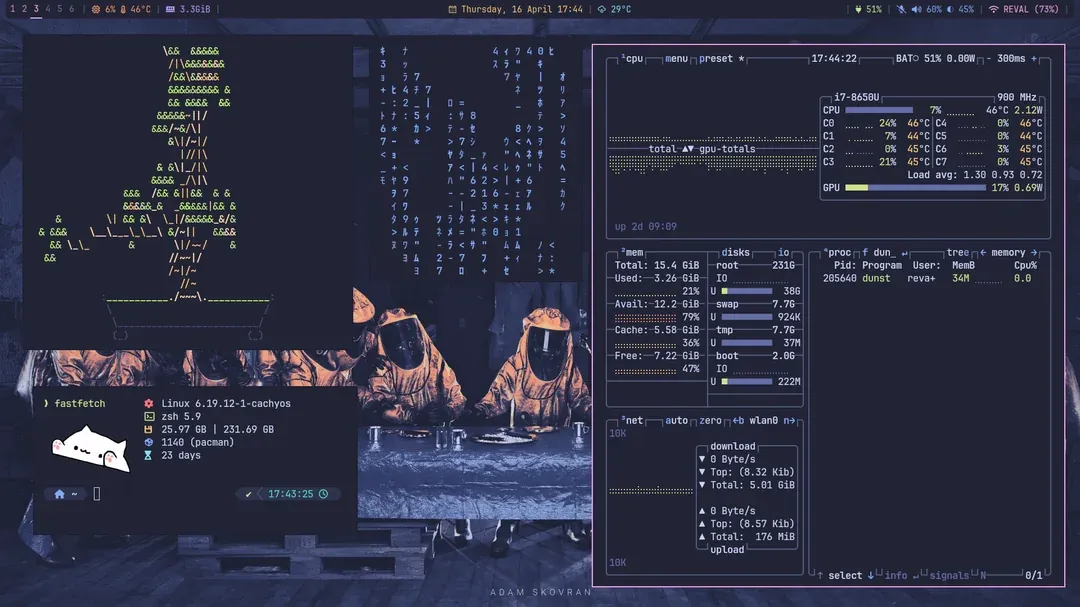Click the brightness icon at 45%
This screenshot has height=607, width=1080.
pyautogui.click(x=951, y=10)
